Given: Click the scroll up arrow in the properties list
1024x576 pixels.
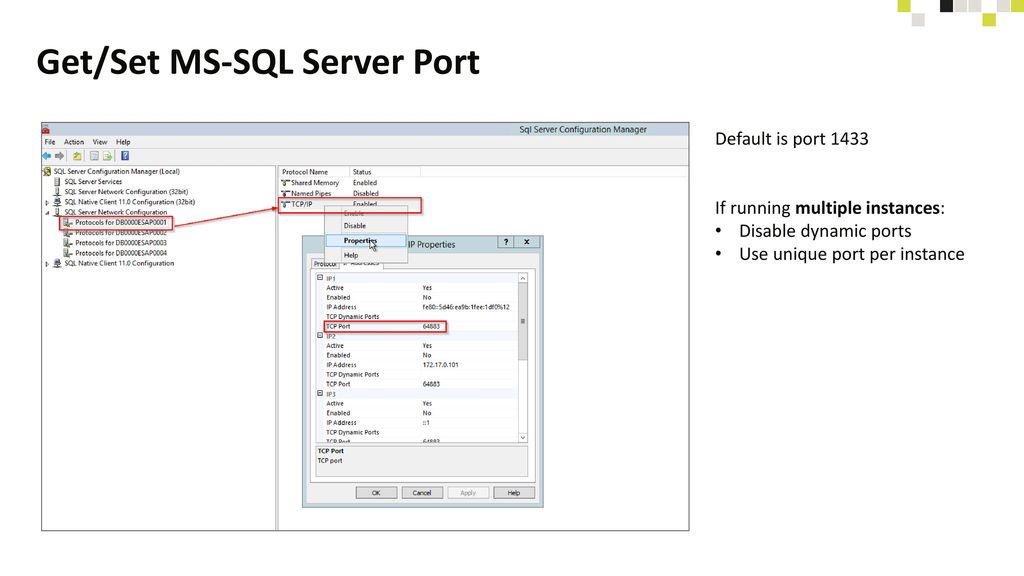Looking at the screenshot, I should [x=522, y=278].
